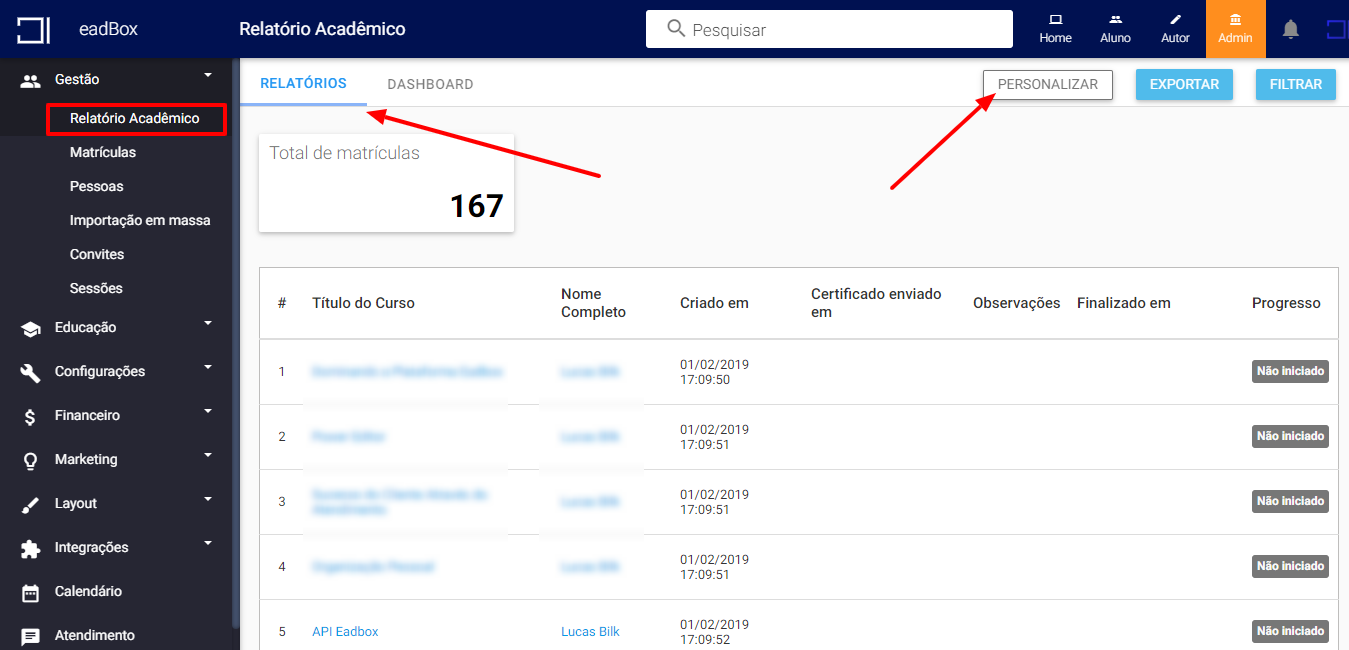The height and width of the screenshot is (650, 1349).
Task: Click the Financeiro dollar icon
Action: [31, 416]
